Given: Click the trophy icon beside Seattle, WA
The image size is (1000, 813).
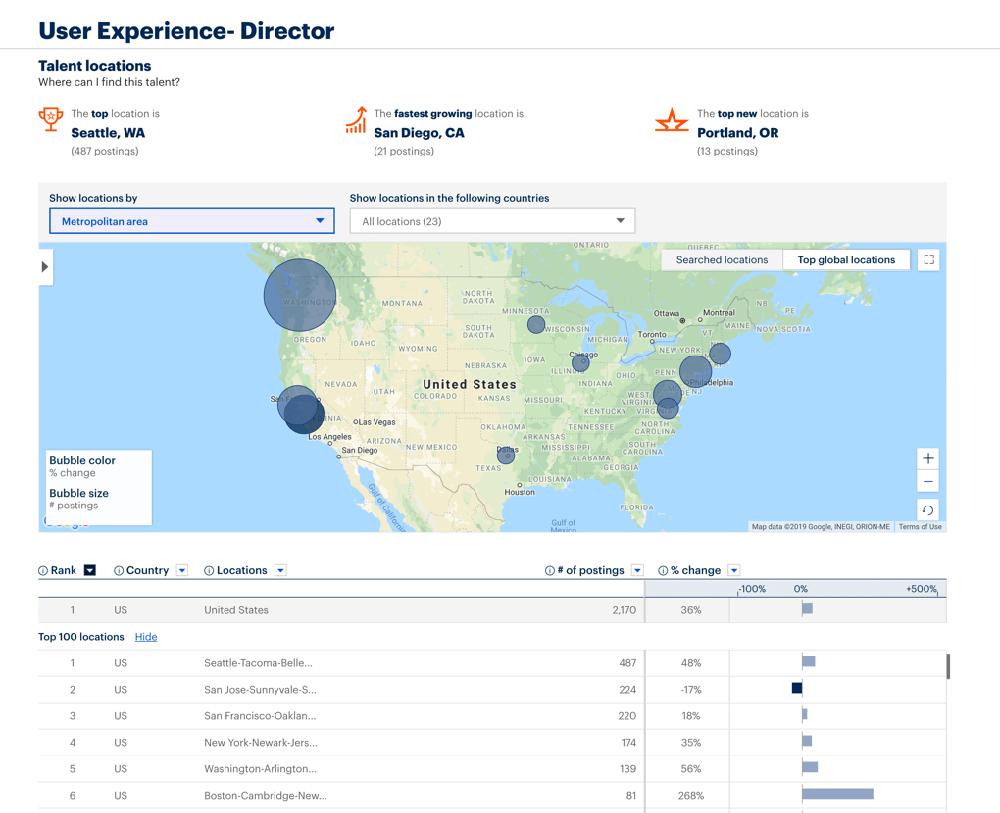Looking at the screenshot, I should pyautogui.click(x=51, y=118).
